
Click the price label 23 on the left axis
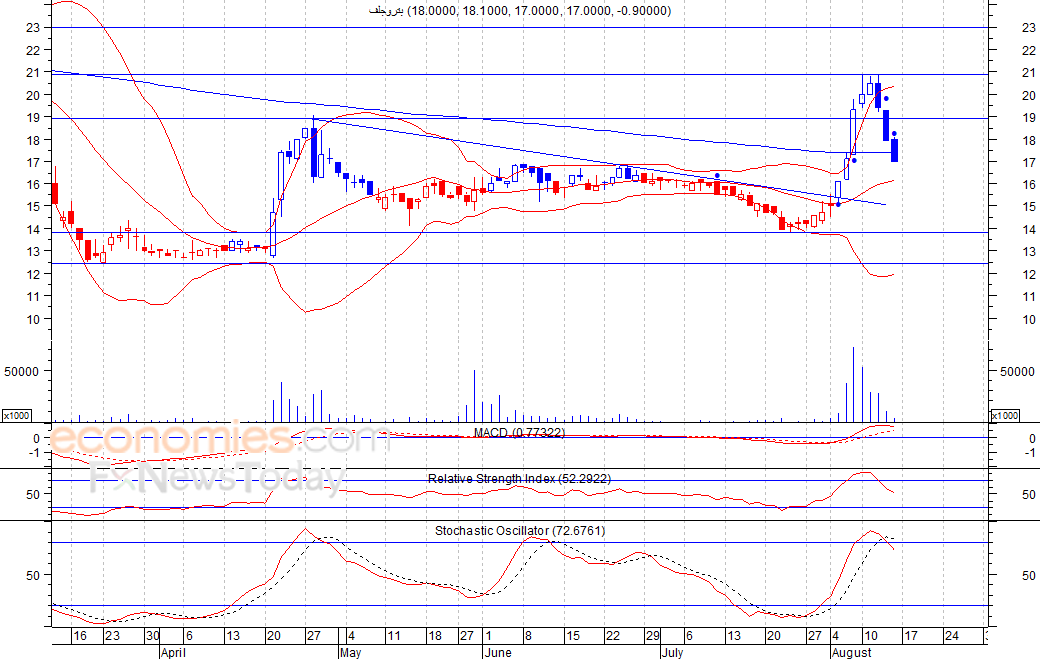[x=33, y=28]
